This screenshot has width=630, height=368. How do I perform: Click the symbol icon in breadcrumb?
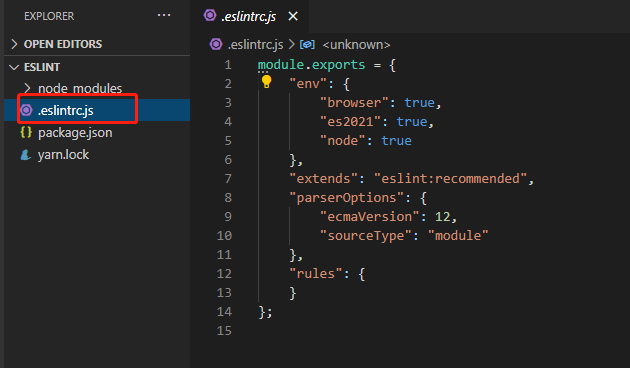point(307,44)
